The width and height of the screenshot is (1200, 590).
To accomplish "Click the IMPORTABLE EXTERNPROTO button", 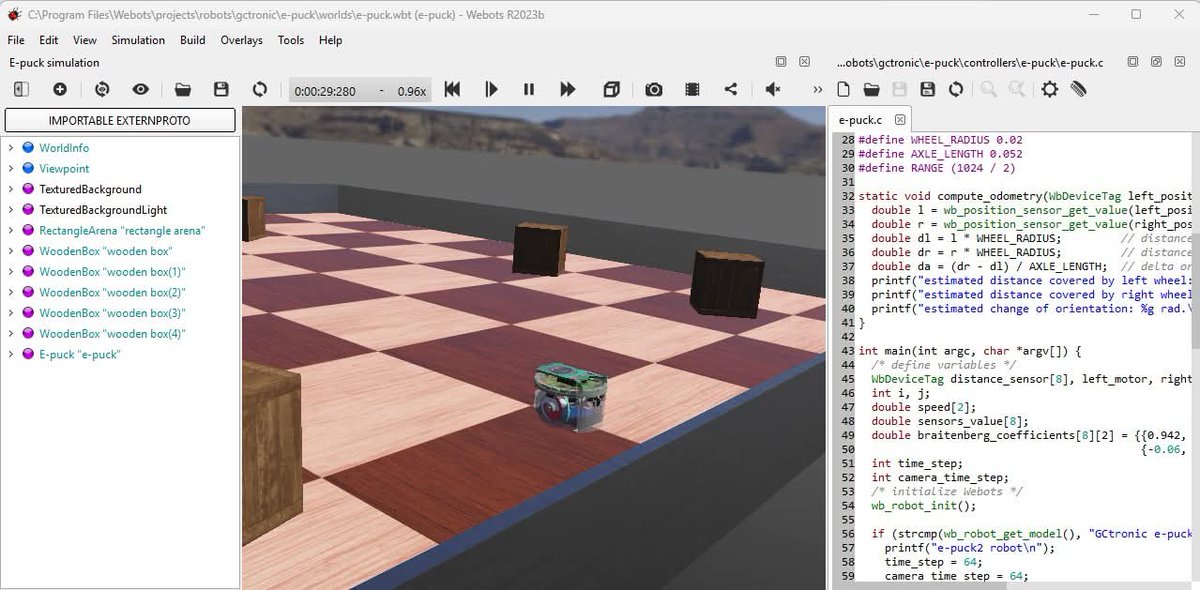I will [120, 120].
